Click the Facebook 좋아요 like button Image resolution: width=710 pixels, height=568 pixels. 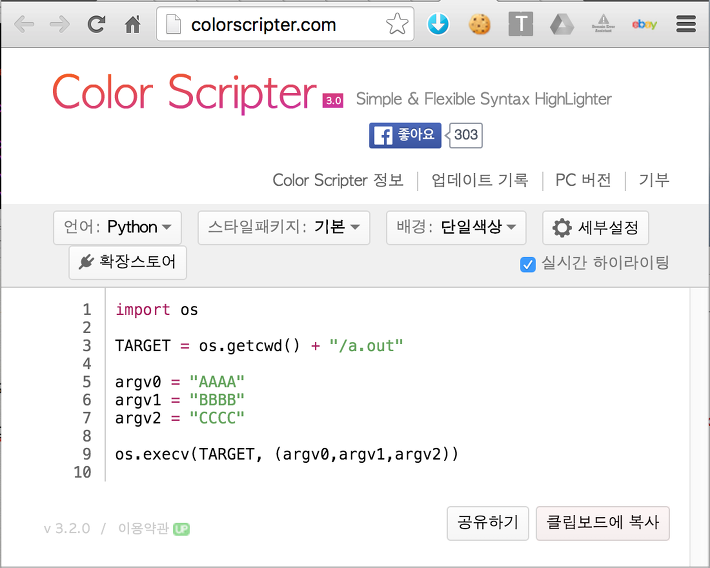pos(405,135)
